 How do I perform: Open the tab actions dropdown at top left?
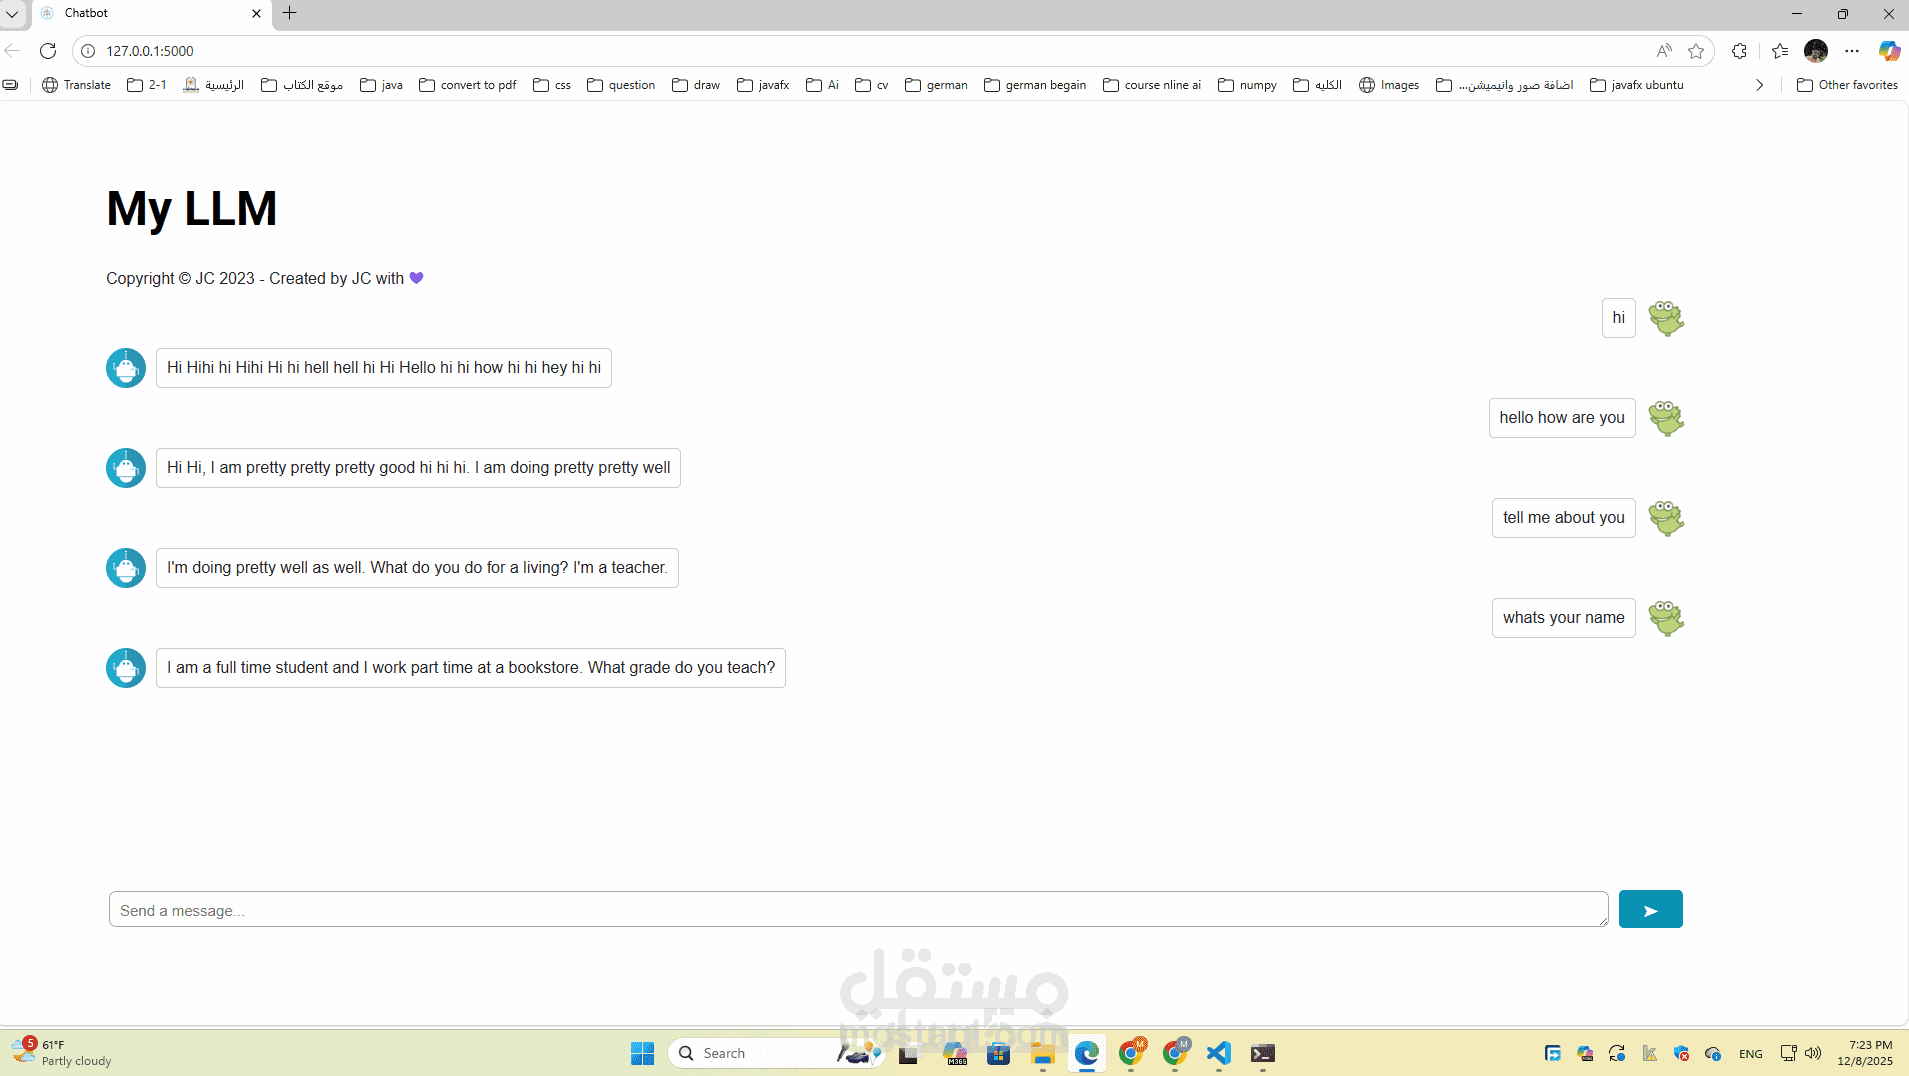pos(12,14)
